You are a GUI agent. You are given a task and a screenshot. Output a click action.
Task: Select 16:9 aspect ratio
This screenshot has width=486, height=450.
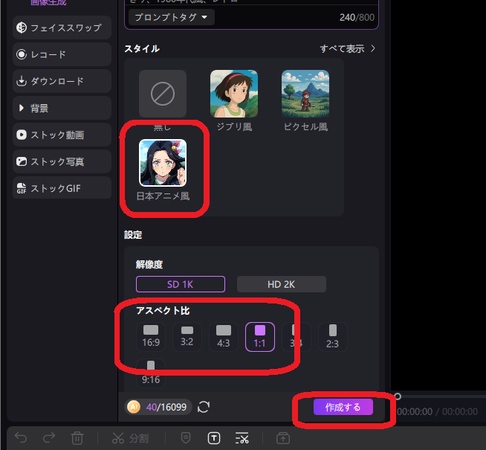[x=151, y=337]
